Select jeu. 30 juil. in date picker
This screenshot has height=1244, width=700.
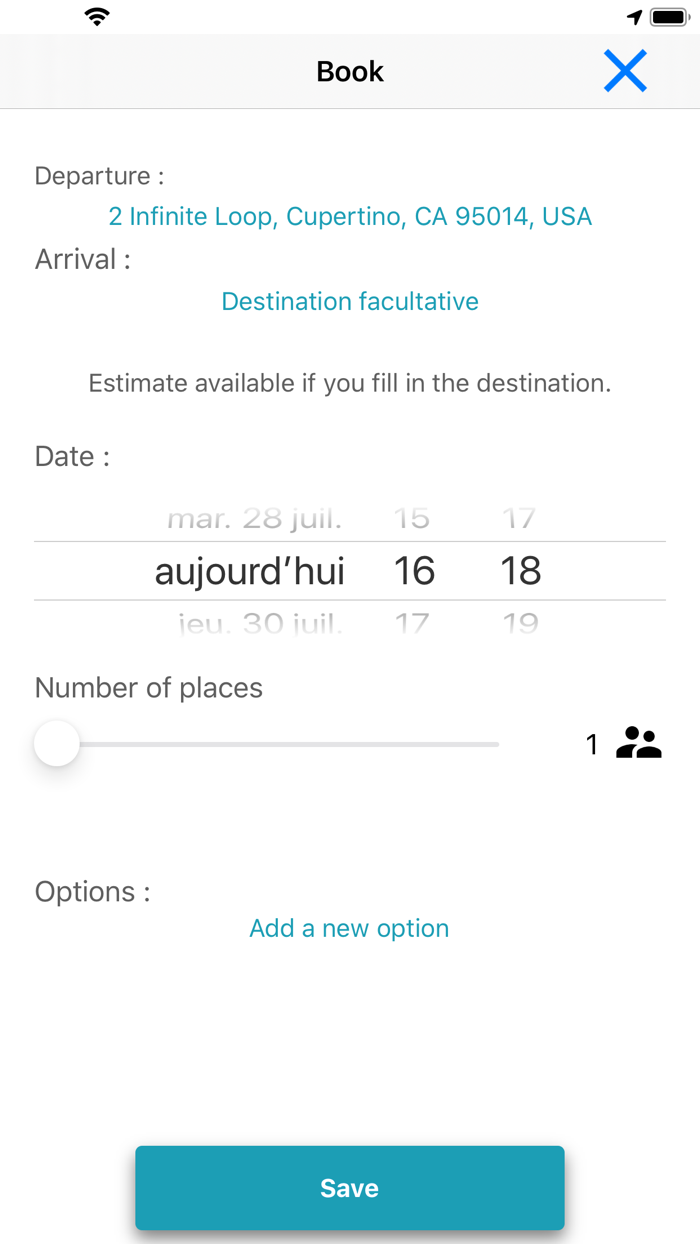pyautogui.click(x=260, y=624)
